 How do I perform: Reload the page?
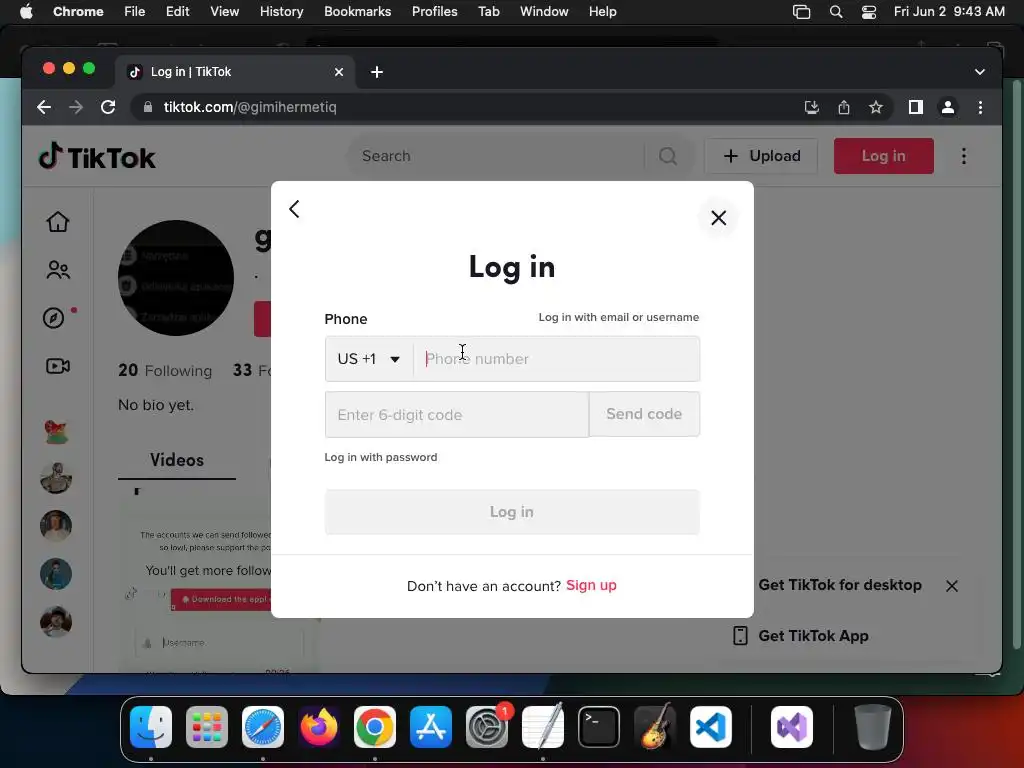coord(108,107)
